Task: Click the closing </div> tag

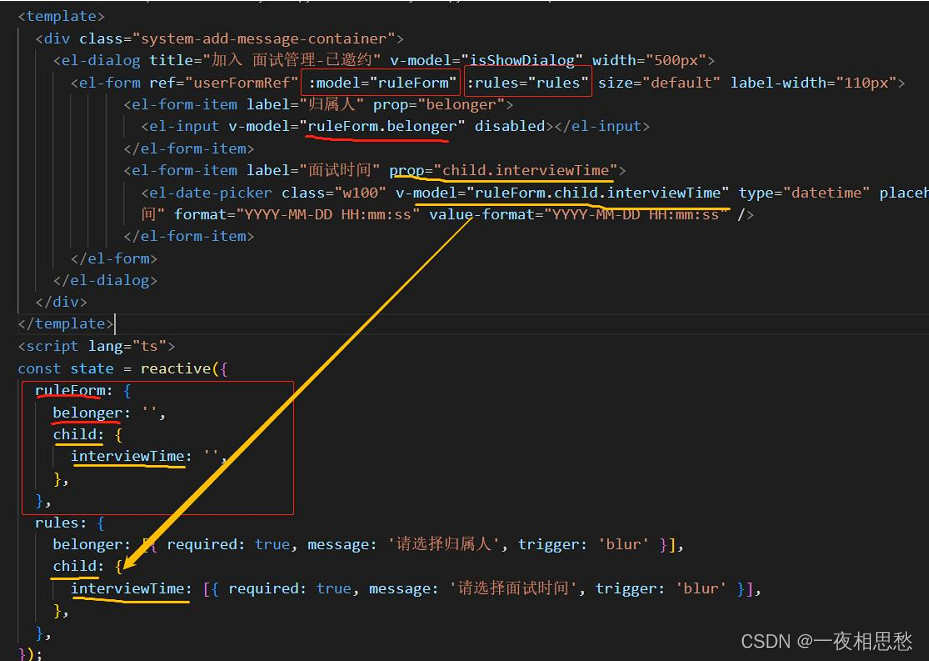Action: (x=61, y=301)
